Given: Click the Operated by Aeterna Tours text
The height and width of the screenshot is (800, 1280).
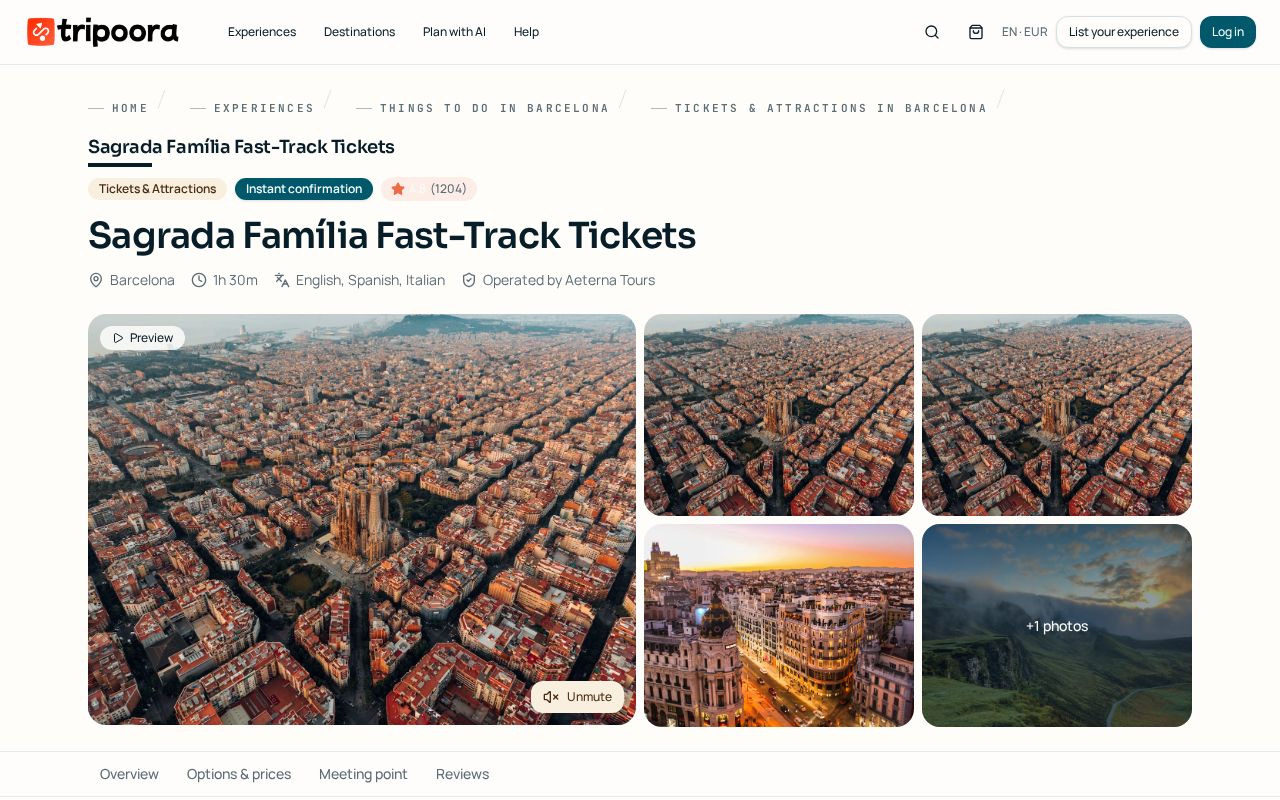Looking at the screenshot, I should point(569,280).
